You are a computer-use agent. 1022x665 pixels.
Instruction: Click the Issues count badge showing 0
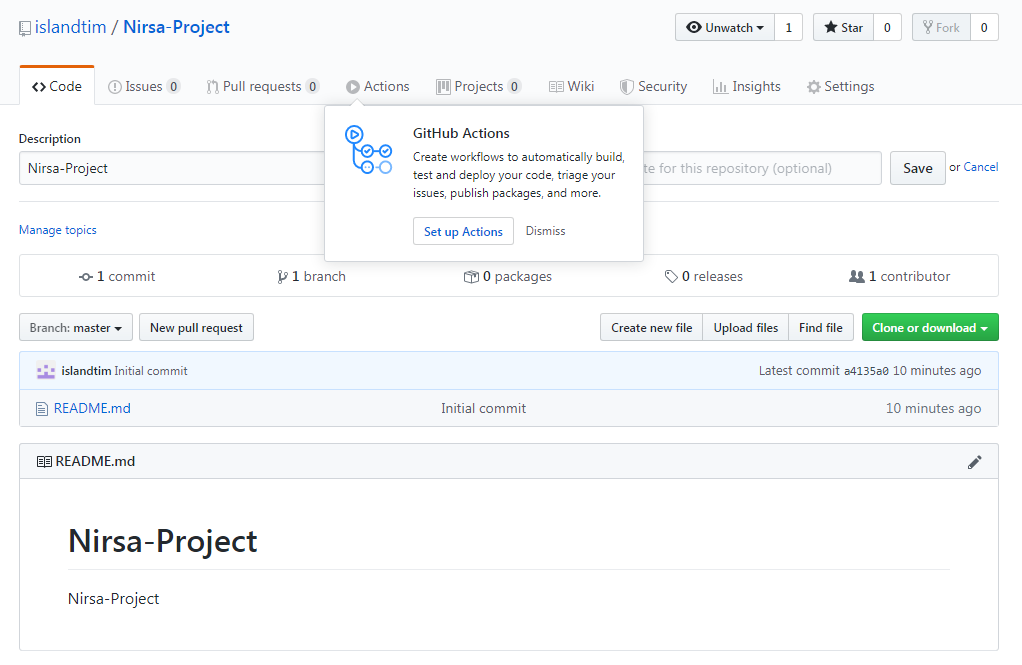[173, 86]
